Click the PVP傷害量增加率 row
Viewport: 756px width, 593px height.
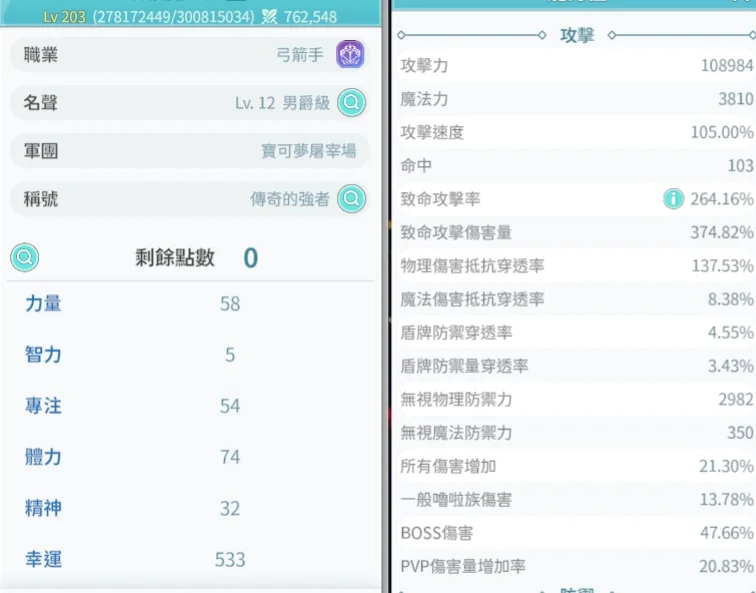[576, 566]
